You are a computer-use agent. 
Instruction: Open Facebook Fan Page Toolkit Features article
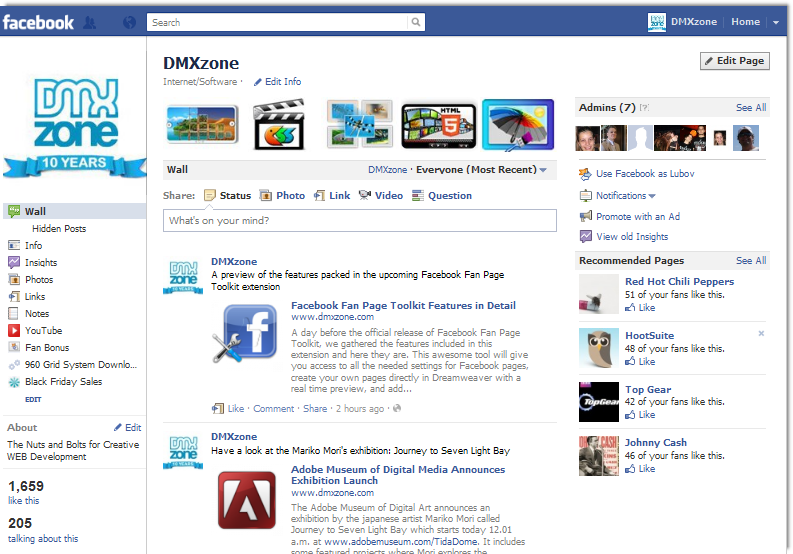pyautogui.click(x=403, y=306)
